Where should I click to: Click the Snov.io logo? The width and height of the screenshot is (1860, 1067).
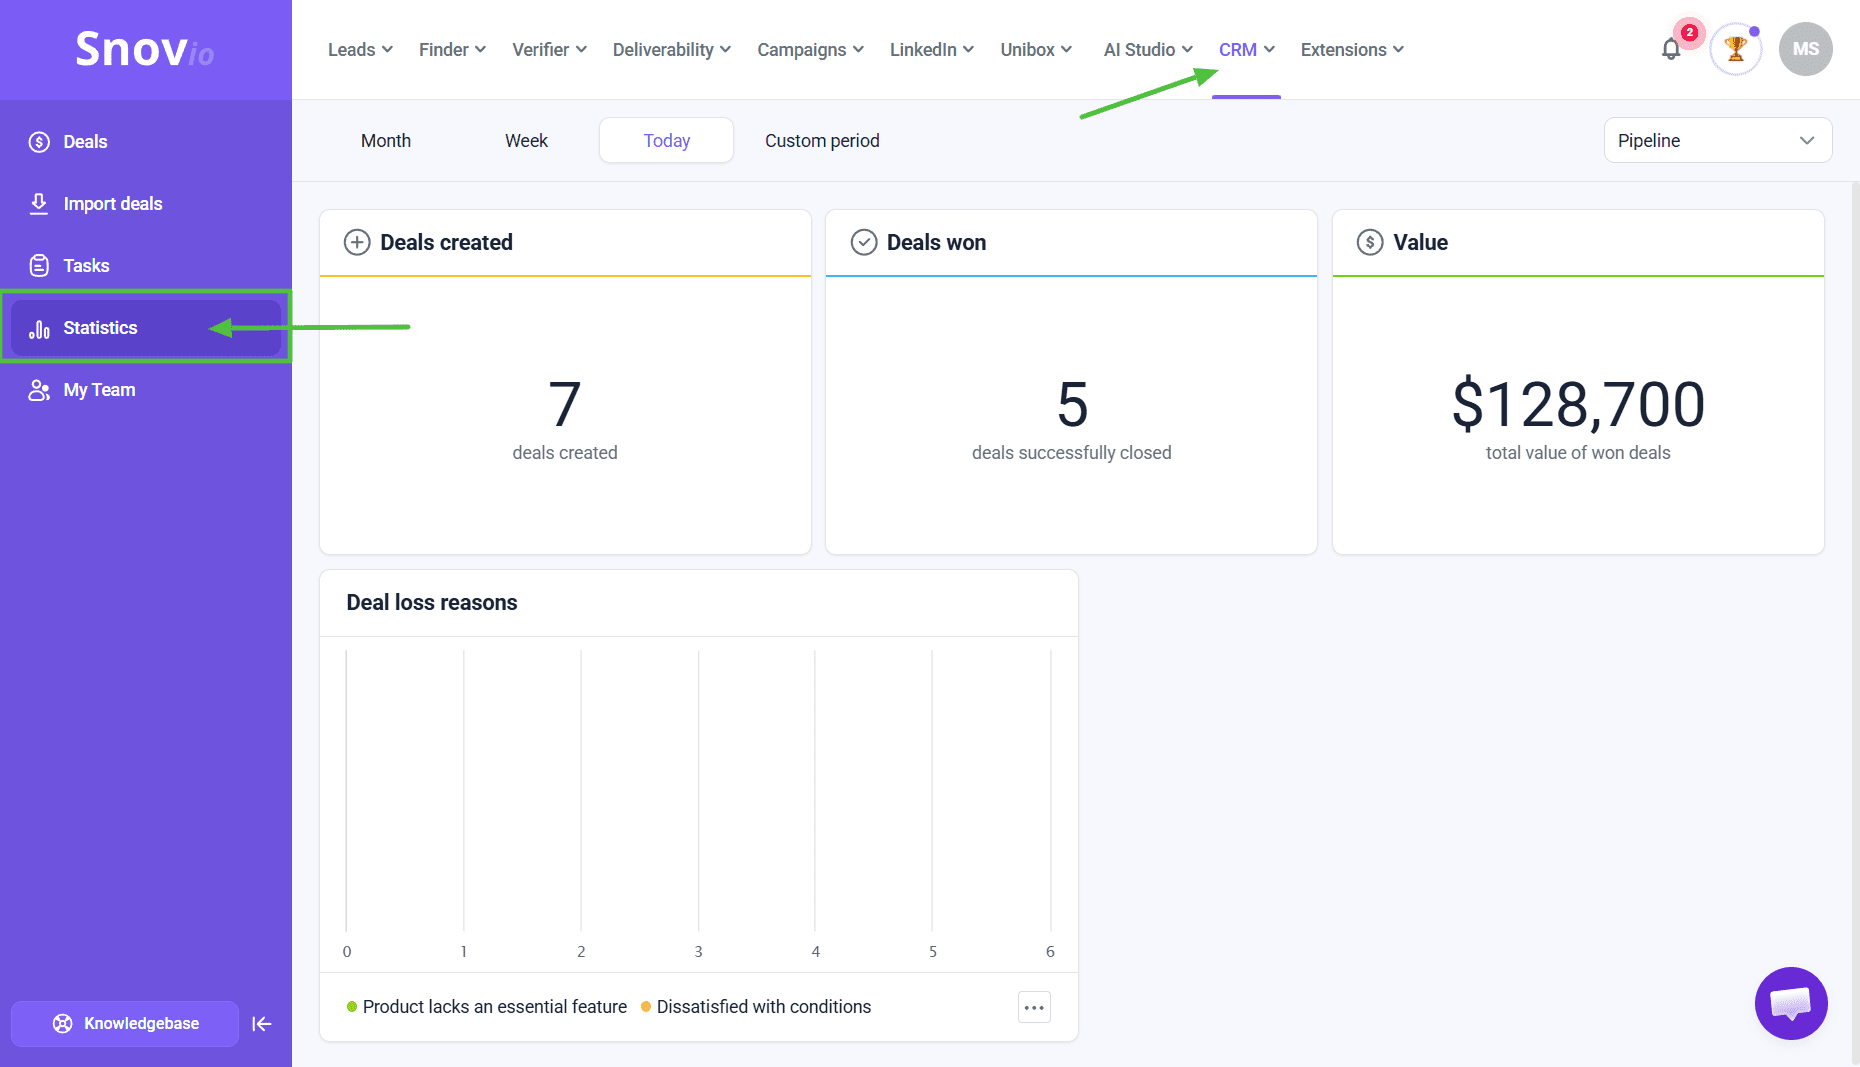(145, 49)
